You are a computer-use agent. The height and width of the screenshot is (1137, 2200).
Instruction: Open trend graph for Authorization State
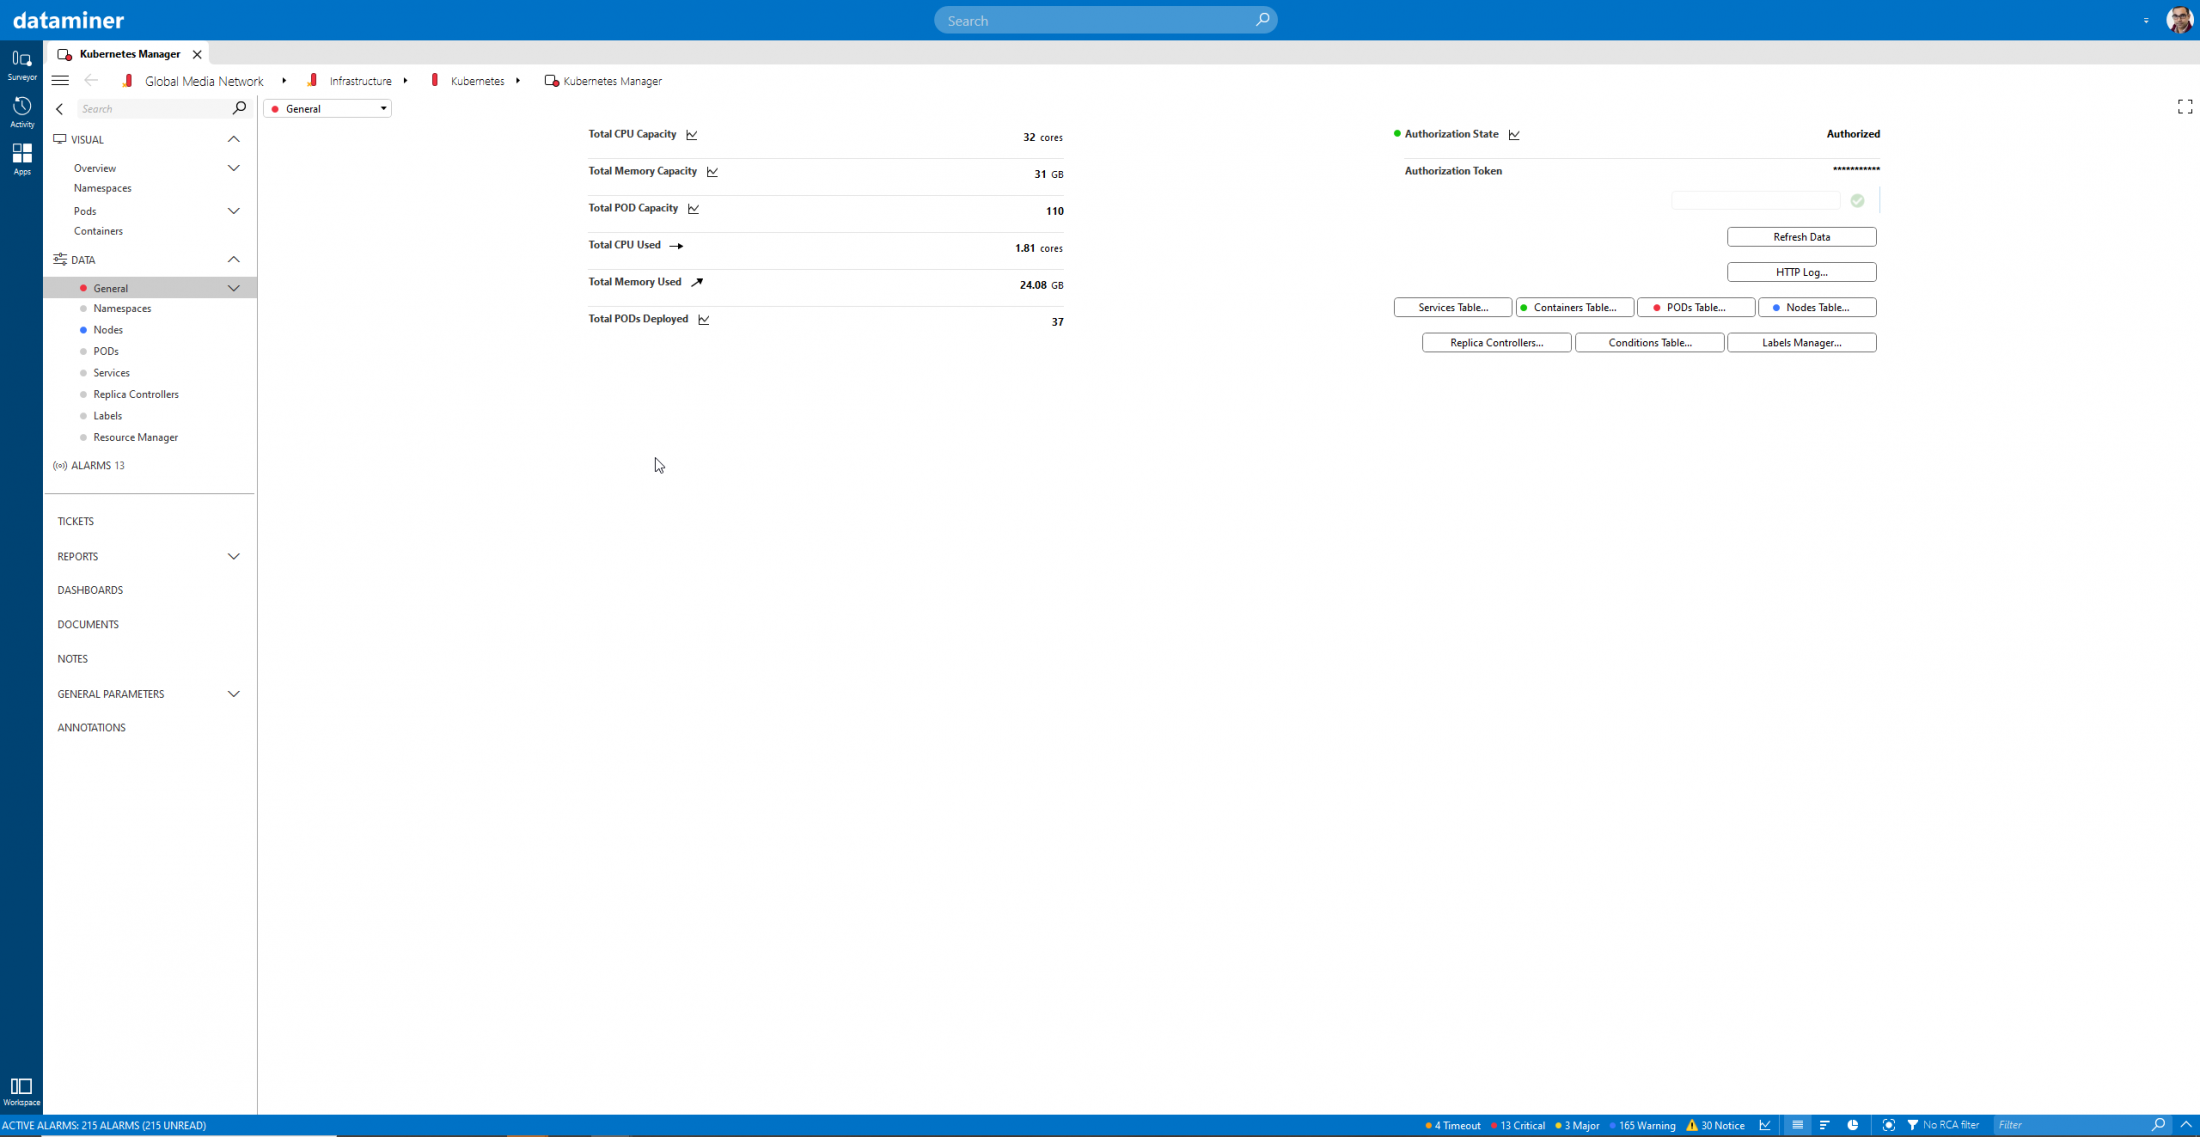pos(1514,135)
